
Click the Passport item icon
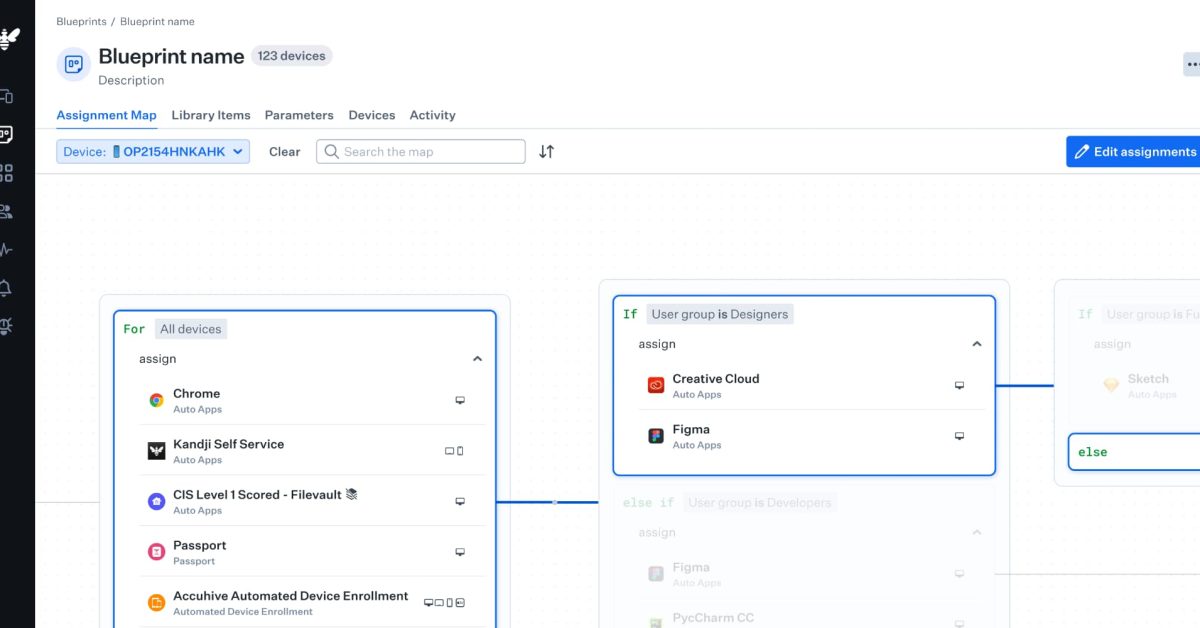(156, 552)
